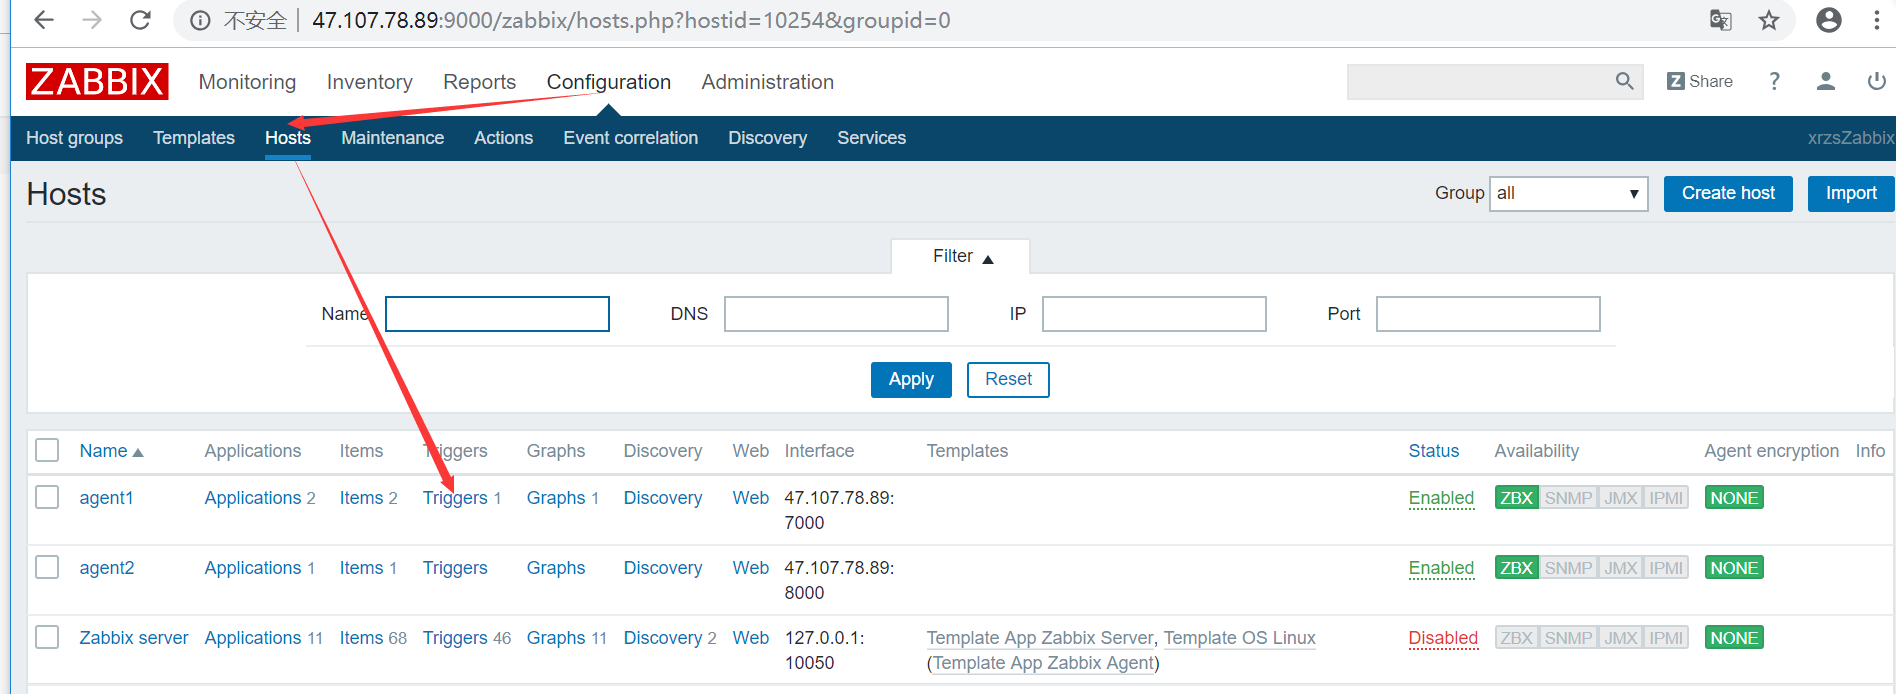1896x694 pixels.
Task: Select the Hosts submenu tab
Action: 288,138
